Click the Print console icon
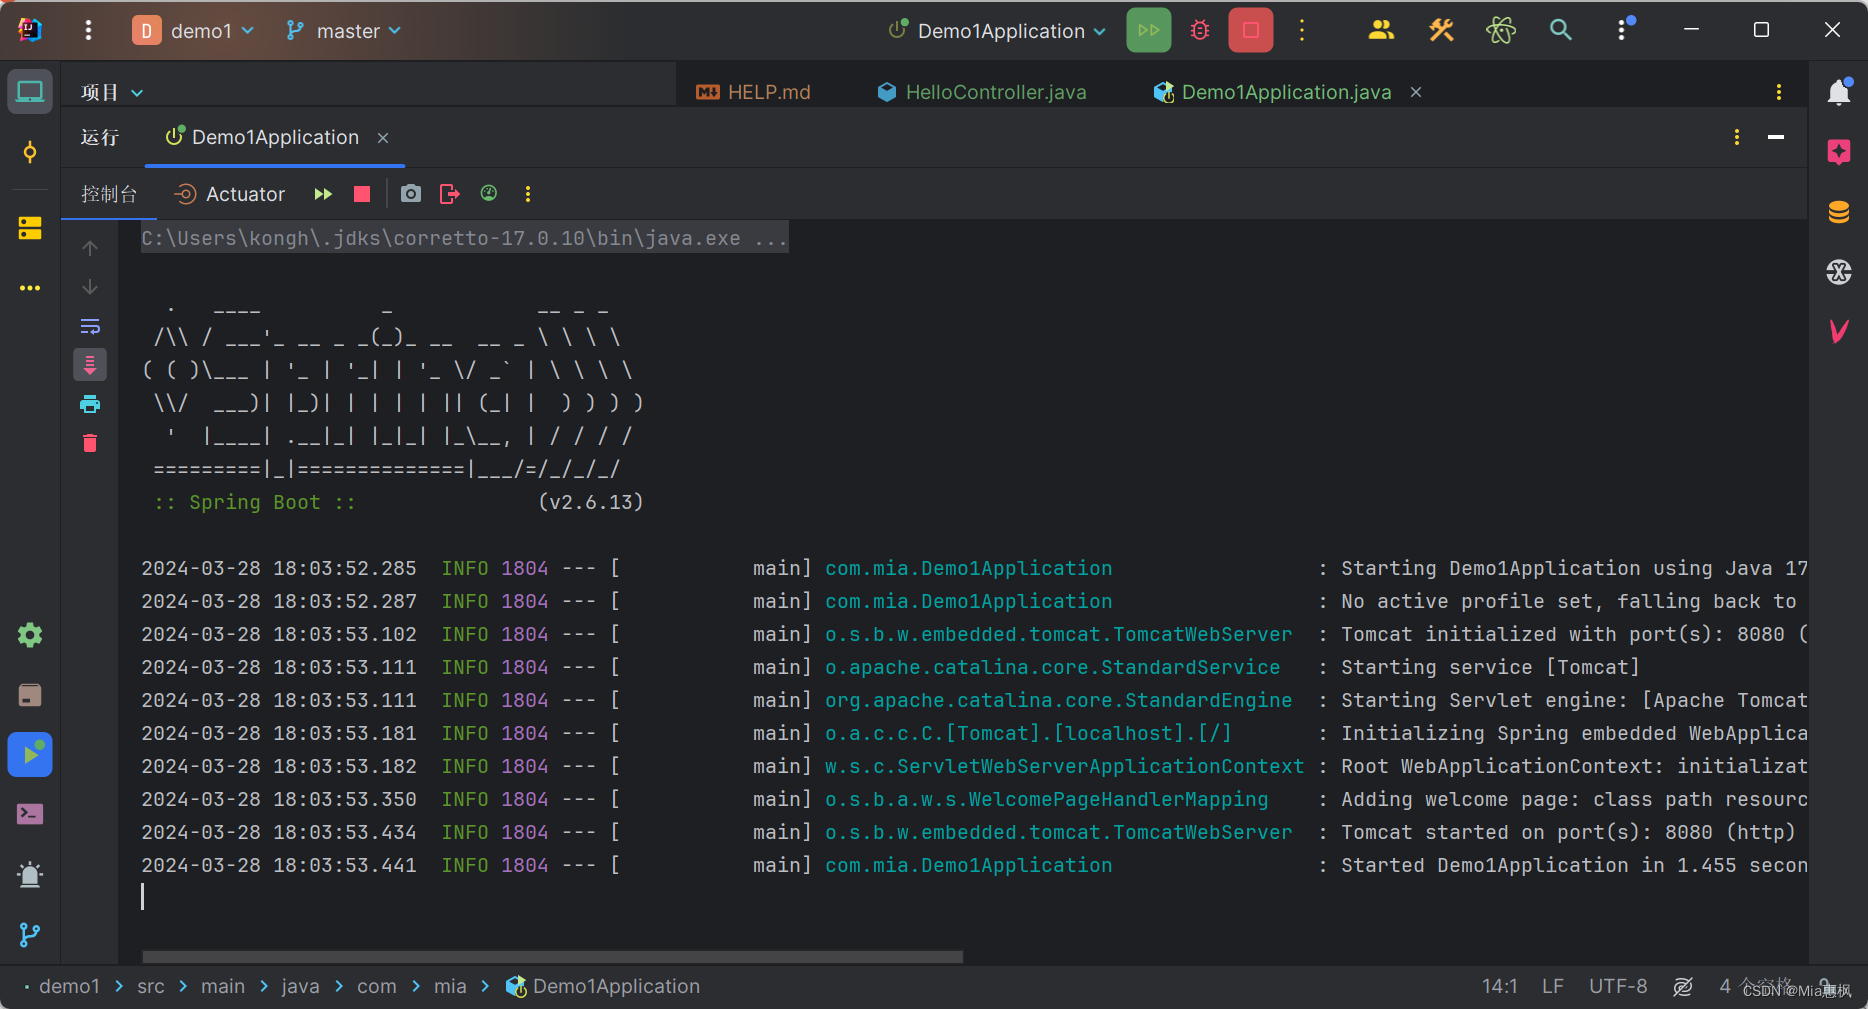Viewport: 1868px width, 1009px height. coord(90,404)
